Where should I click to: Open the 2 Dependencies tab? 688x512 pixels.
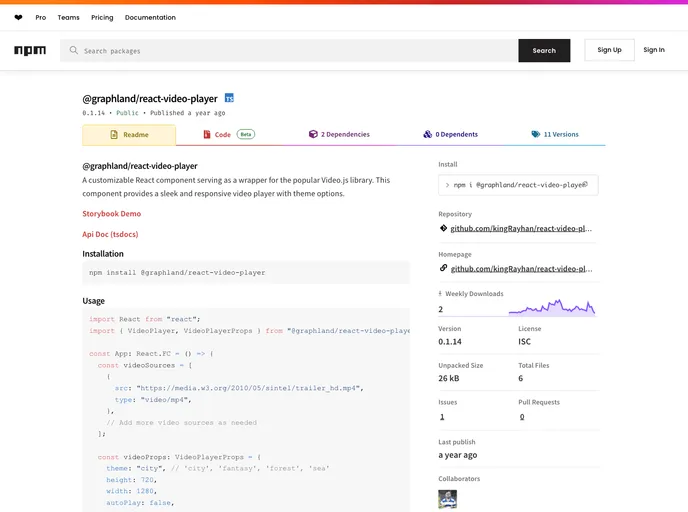(x=339, y=134)
